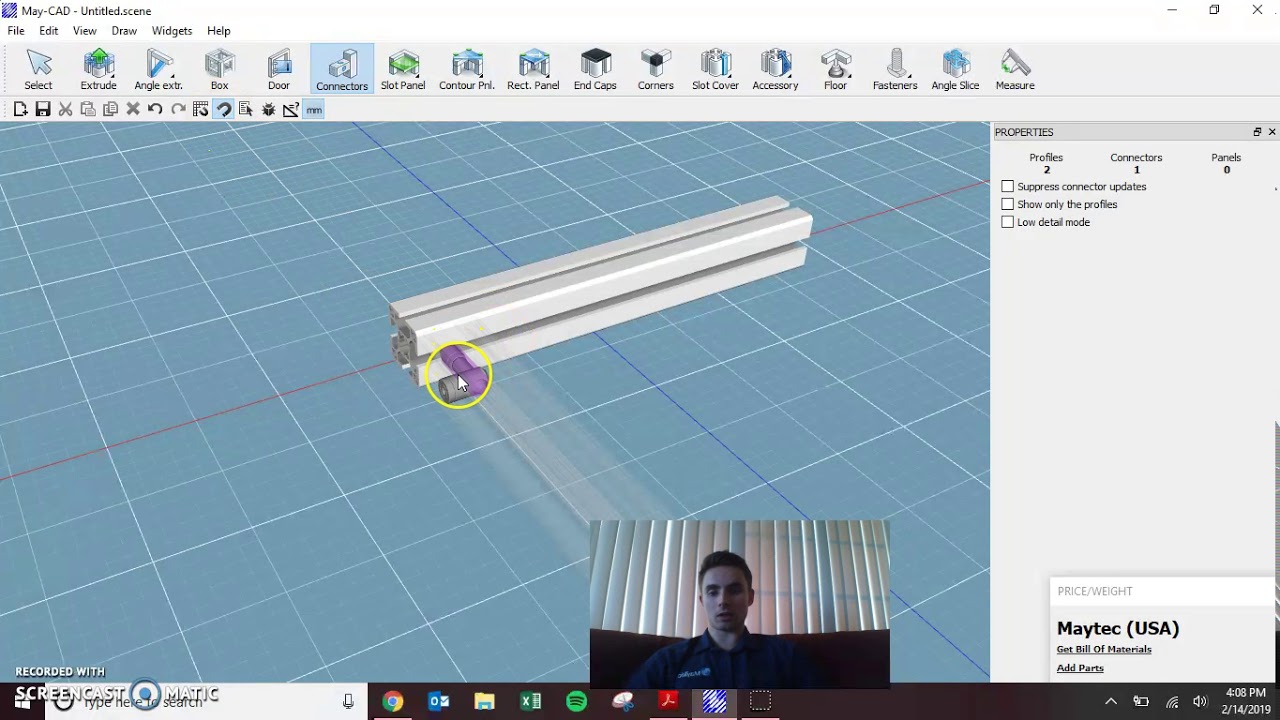This screenshot has height=720, width=1280.
Task: Open the Door tool
Action: [x=279, y=69]
